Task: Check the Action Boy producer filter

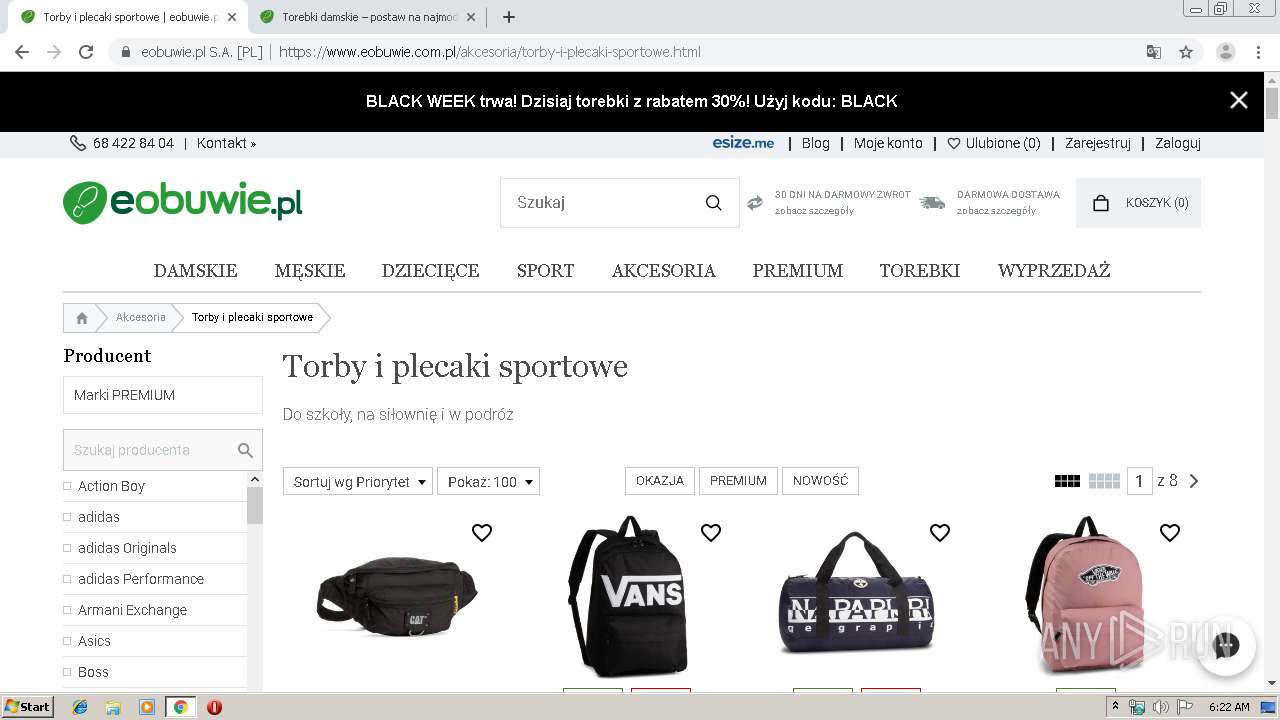Action: point(67,486)
